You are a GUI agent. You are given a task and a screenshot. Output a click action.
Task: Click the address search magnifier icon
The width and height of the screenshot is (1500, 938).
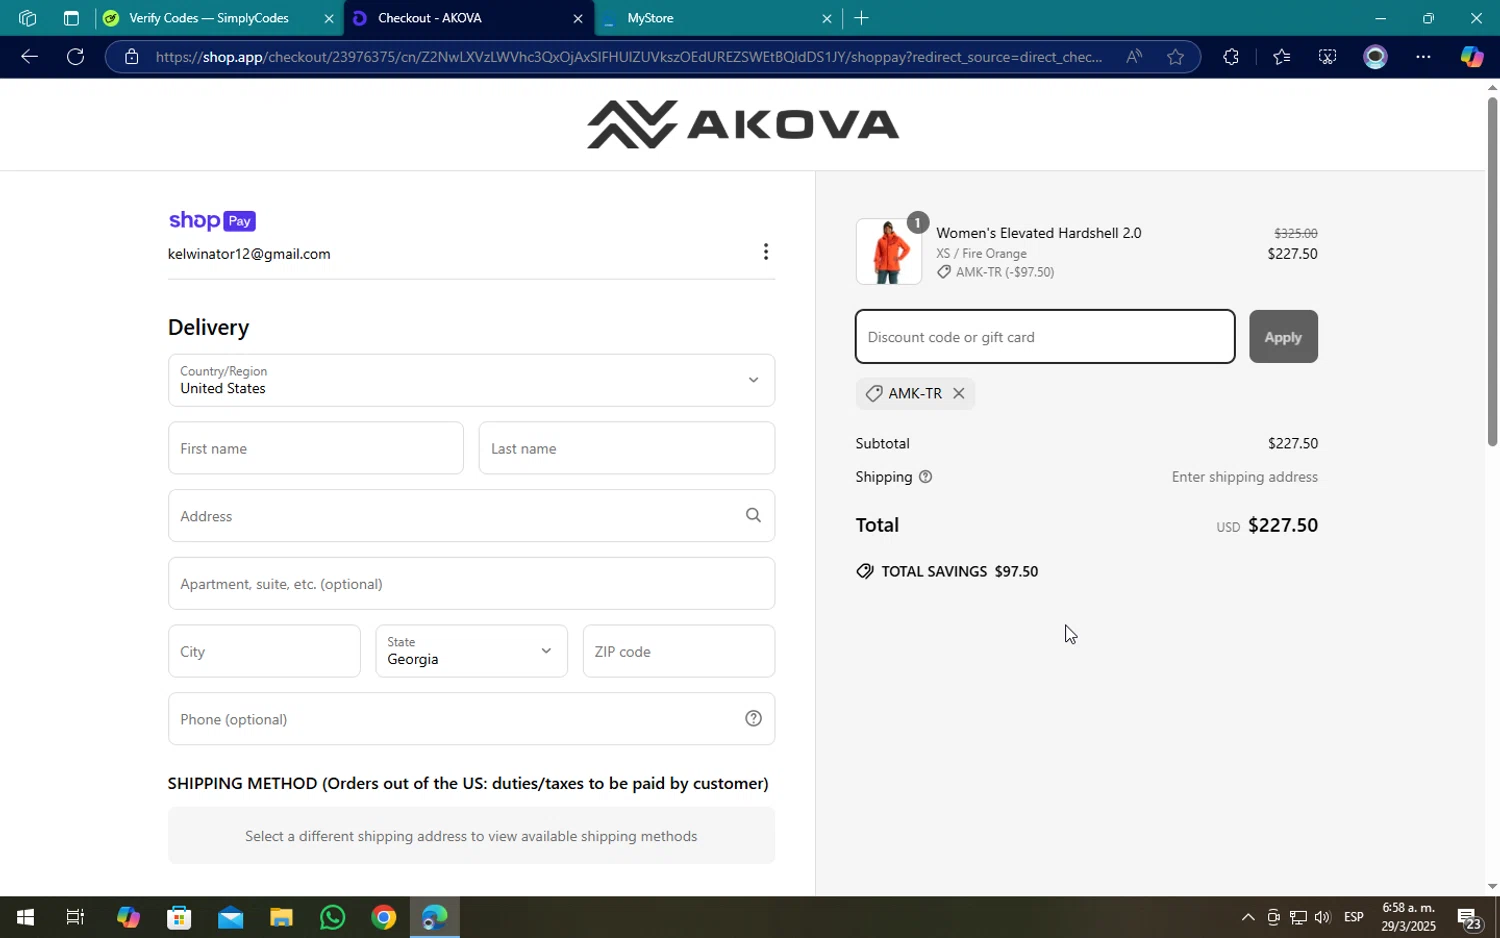753,516
